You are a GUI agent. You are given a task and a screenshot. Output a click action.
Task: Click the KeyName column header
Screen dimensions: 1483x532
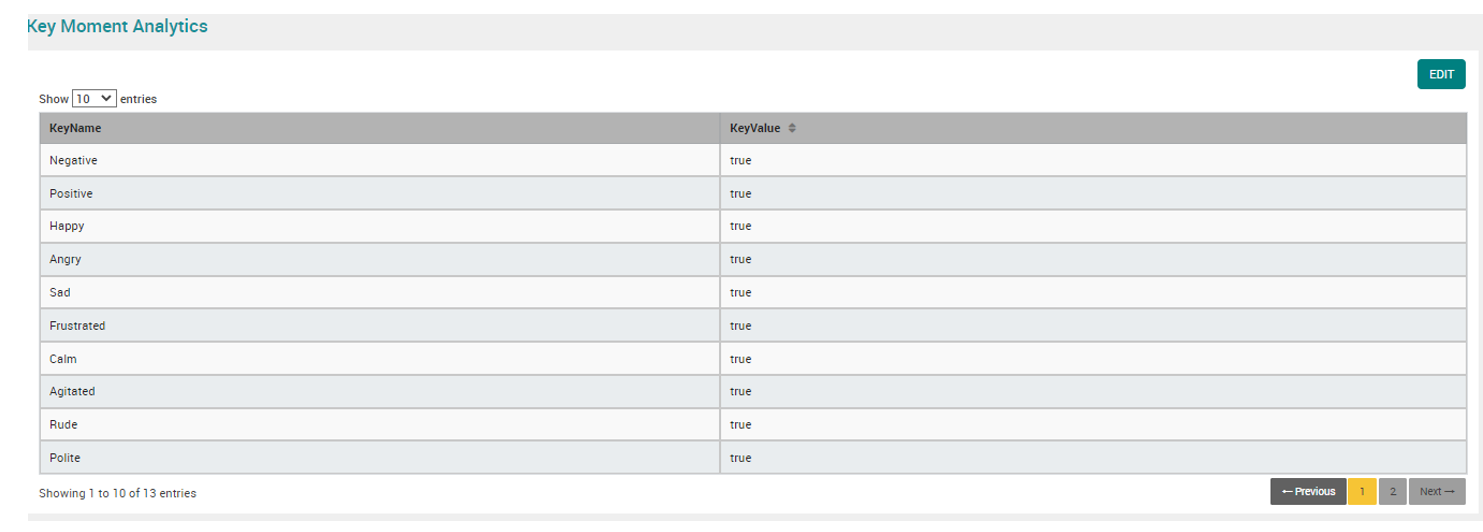[x=75, y=128]
